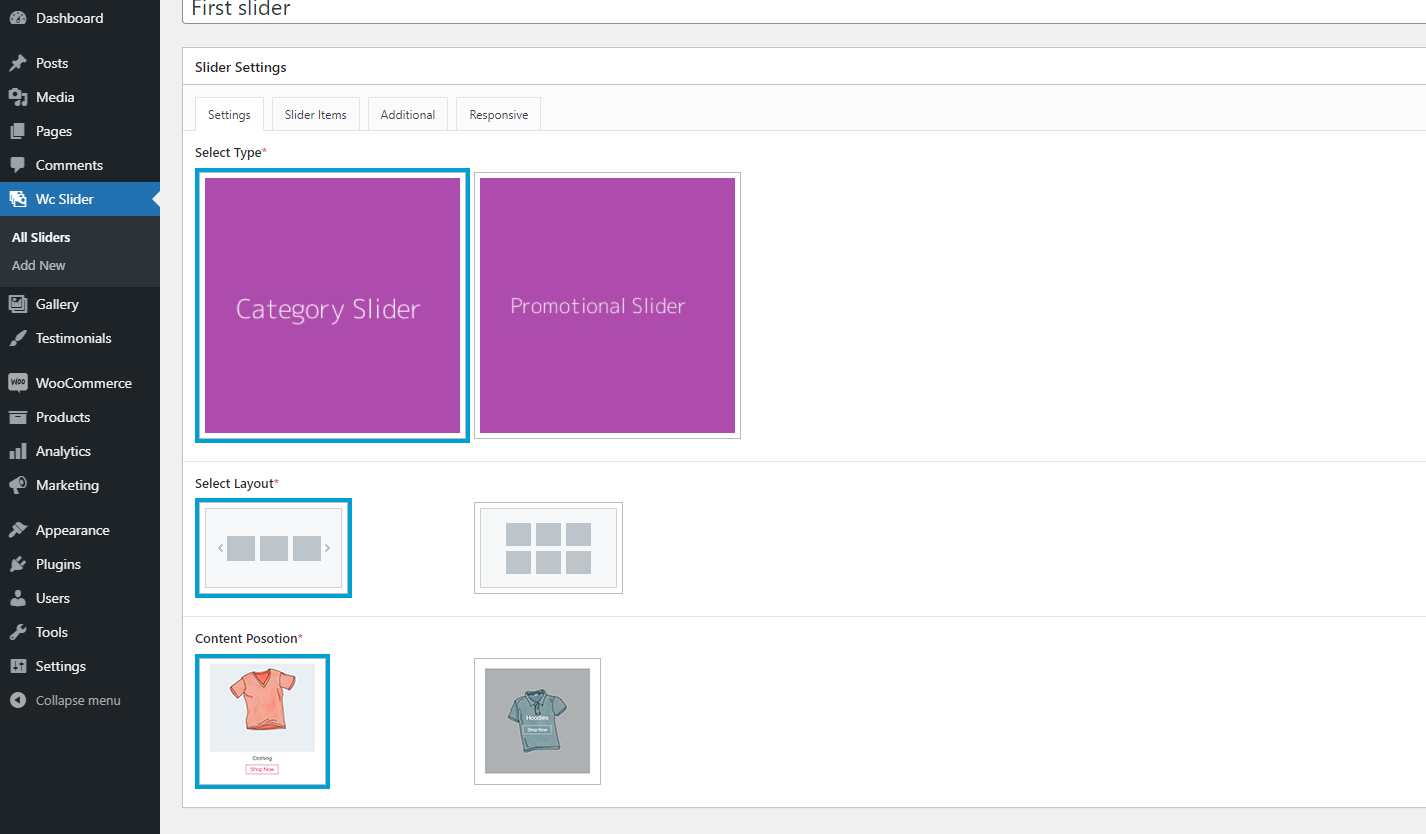
Task: Select the Wc Slider menu label
Action: click(x=65, y=199)
